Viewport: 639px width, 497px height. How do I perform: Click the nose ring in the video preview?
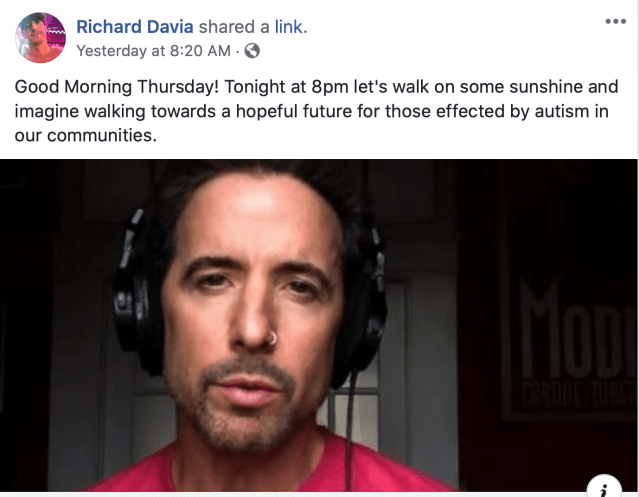pyautogui.click(x=272, y=339)
